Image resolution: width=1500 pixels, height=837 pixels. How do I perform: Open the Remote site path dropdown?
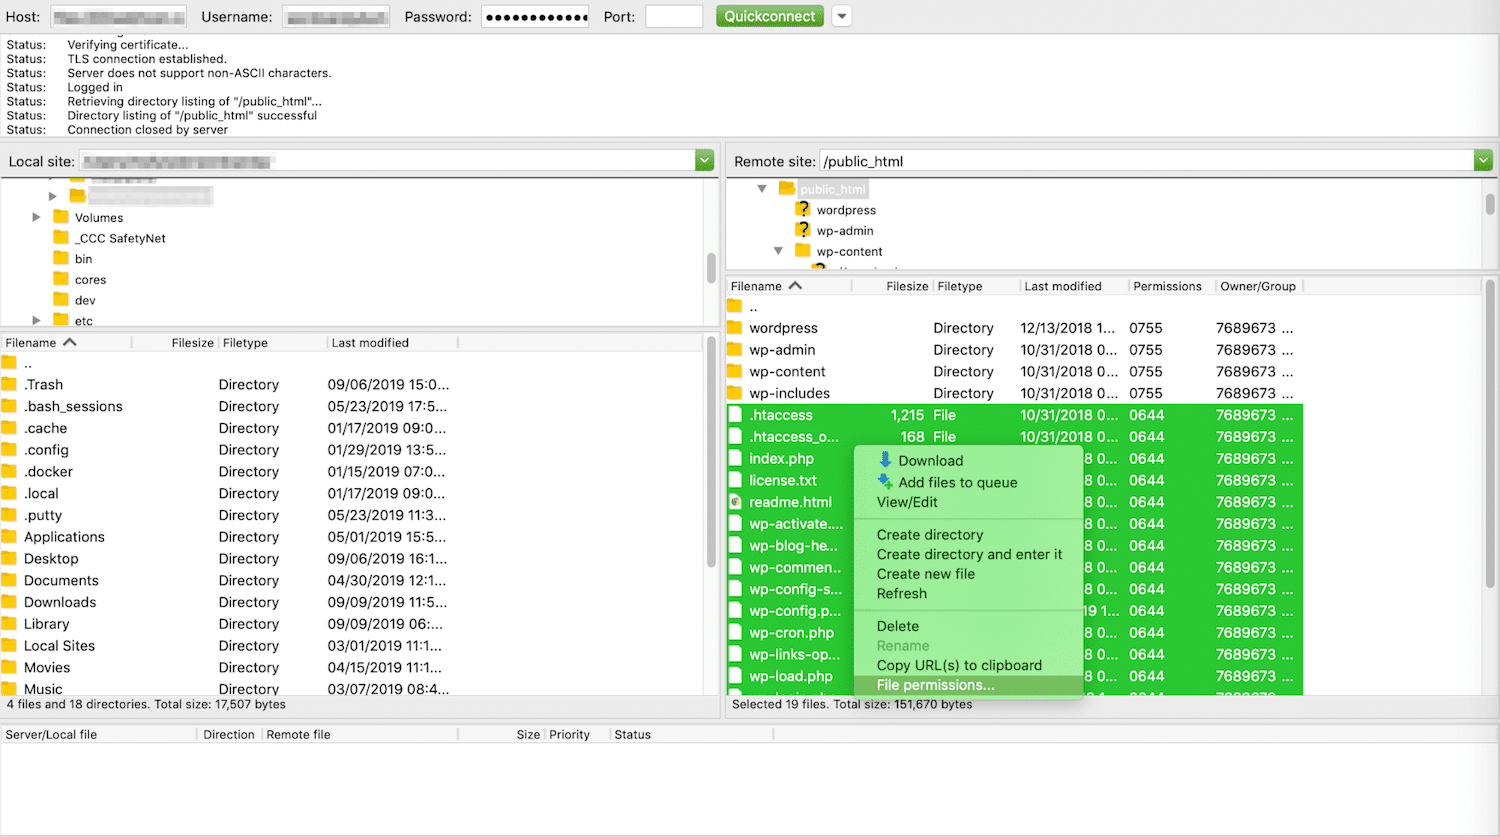[1483, 160]
